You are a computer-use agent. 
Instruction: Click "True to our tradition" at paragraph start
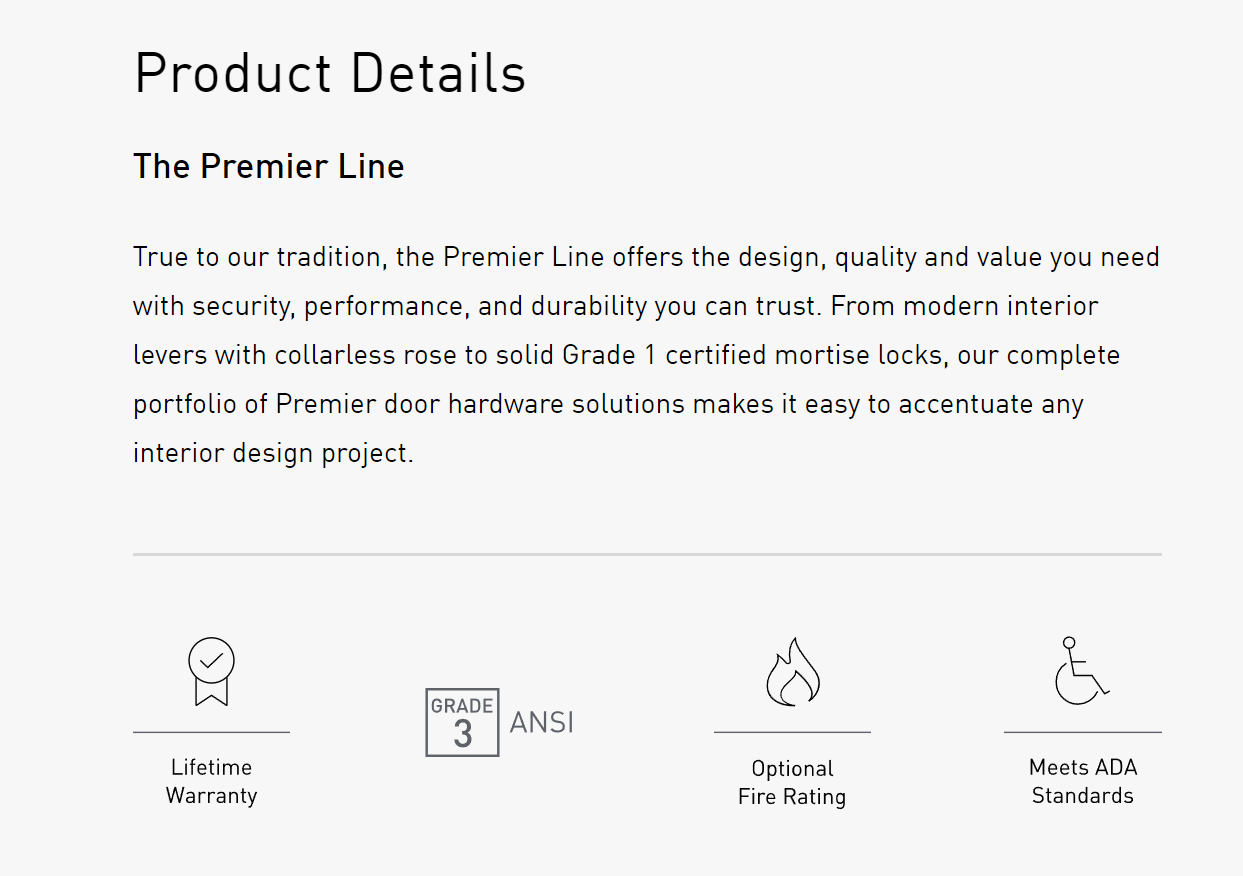pyautogui.click(x=258, y=257)
